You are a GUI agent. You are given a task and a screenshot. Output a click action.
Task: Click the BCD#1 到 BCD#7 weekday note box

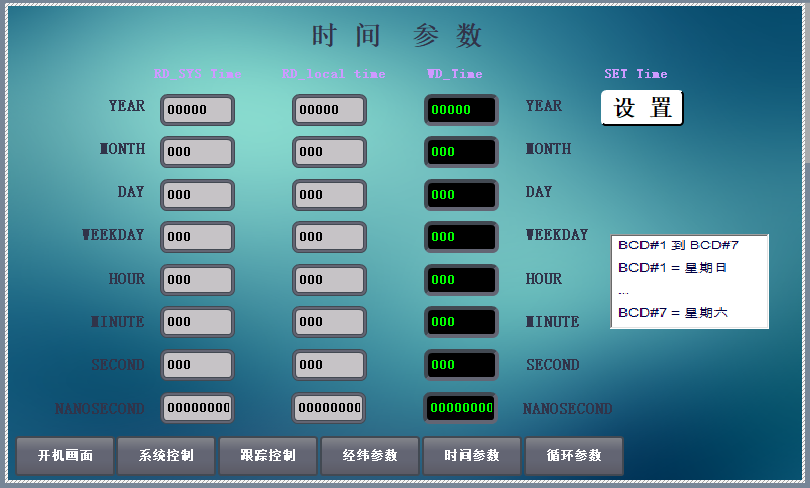(689, 281)
